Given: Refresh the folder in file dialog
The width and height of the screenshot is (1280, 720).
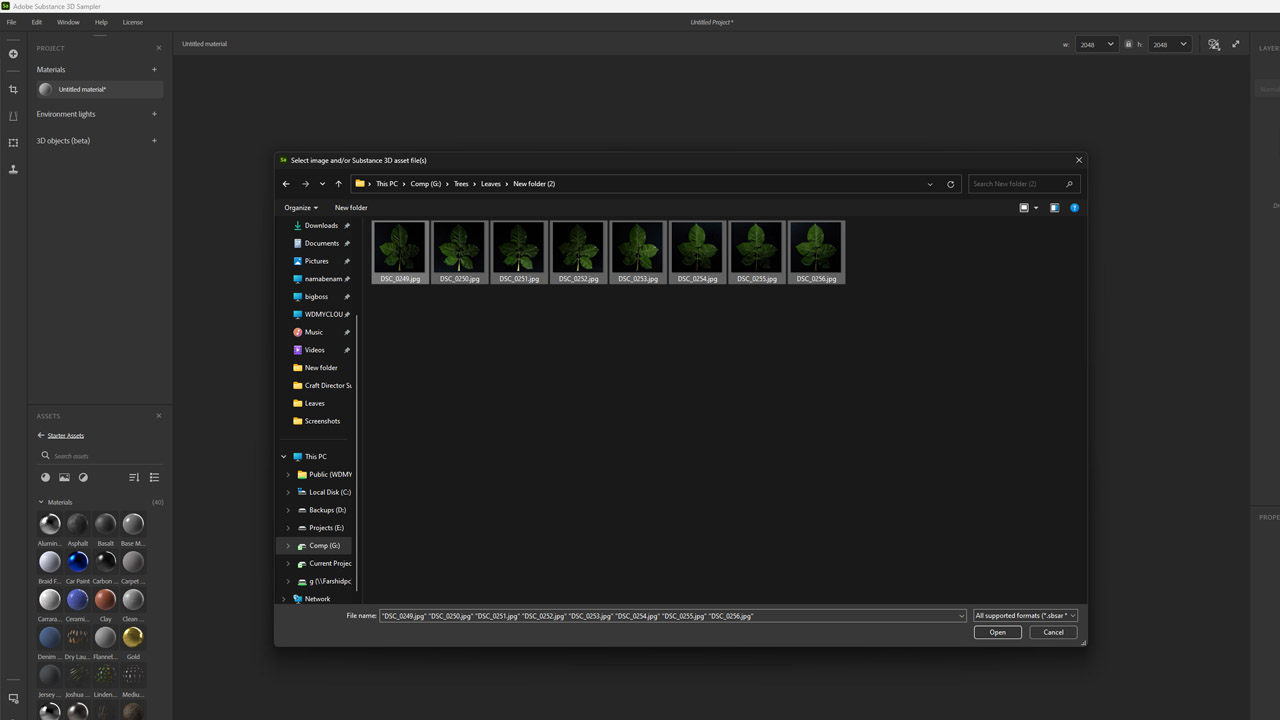Looking at the screenshot, I should (x=950, y=184).
